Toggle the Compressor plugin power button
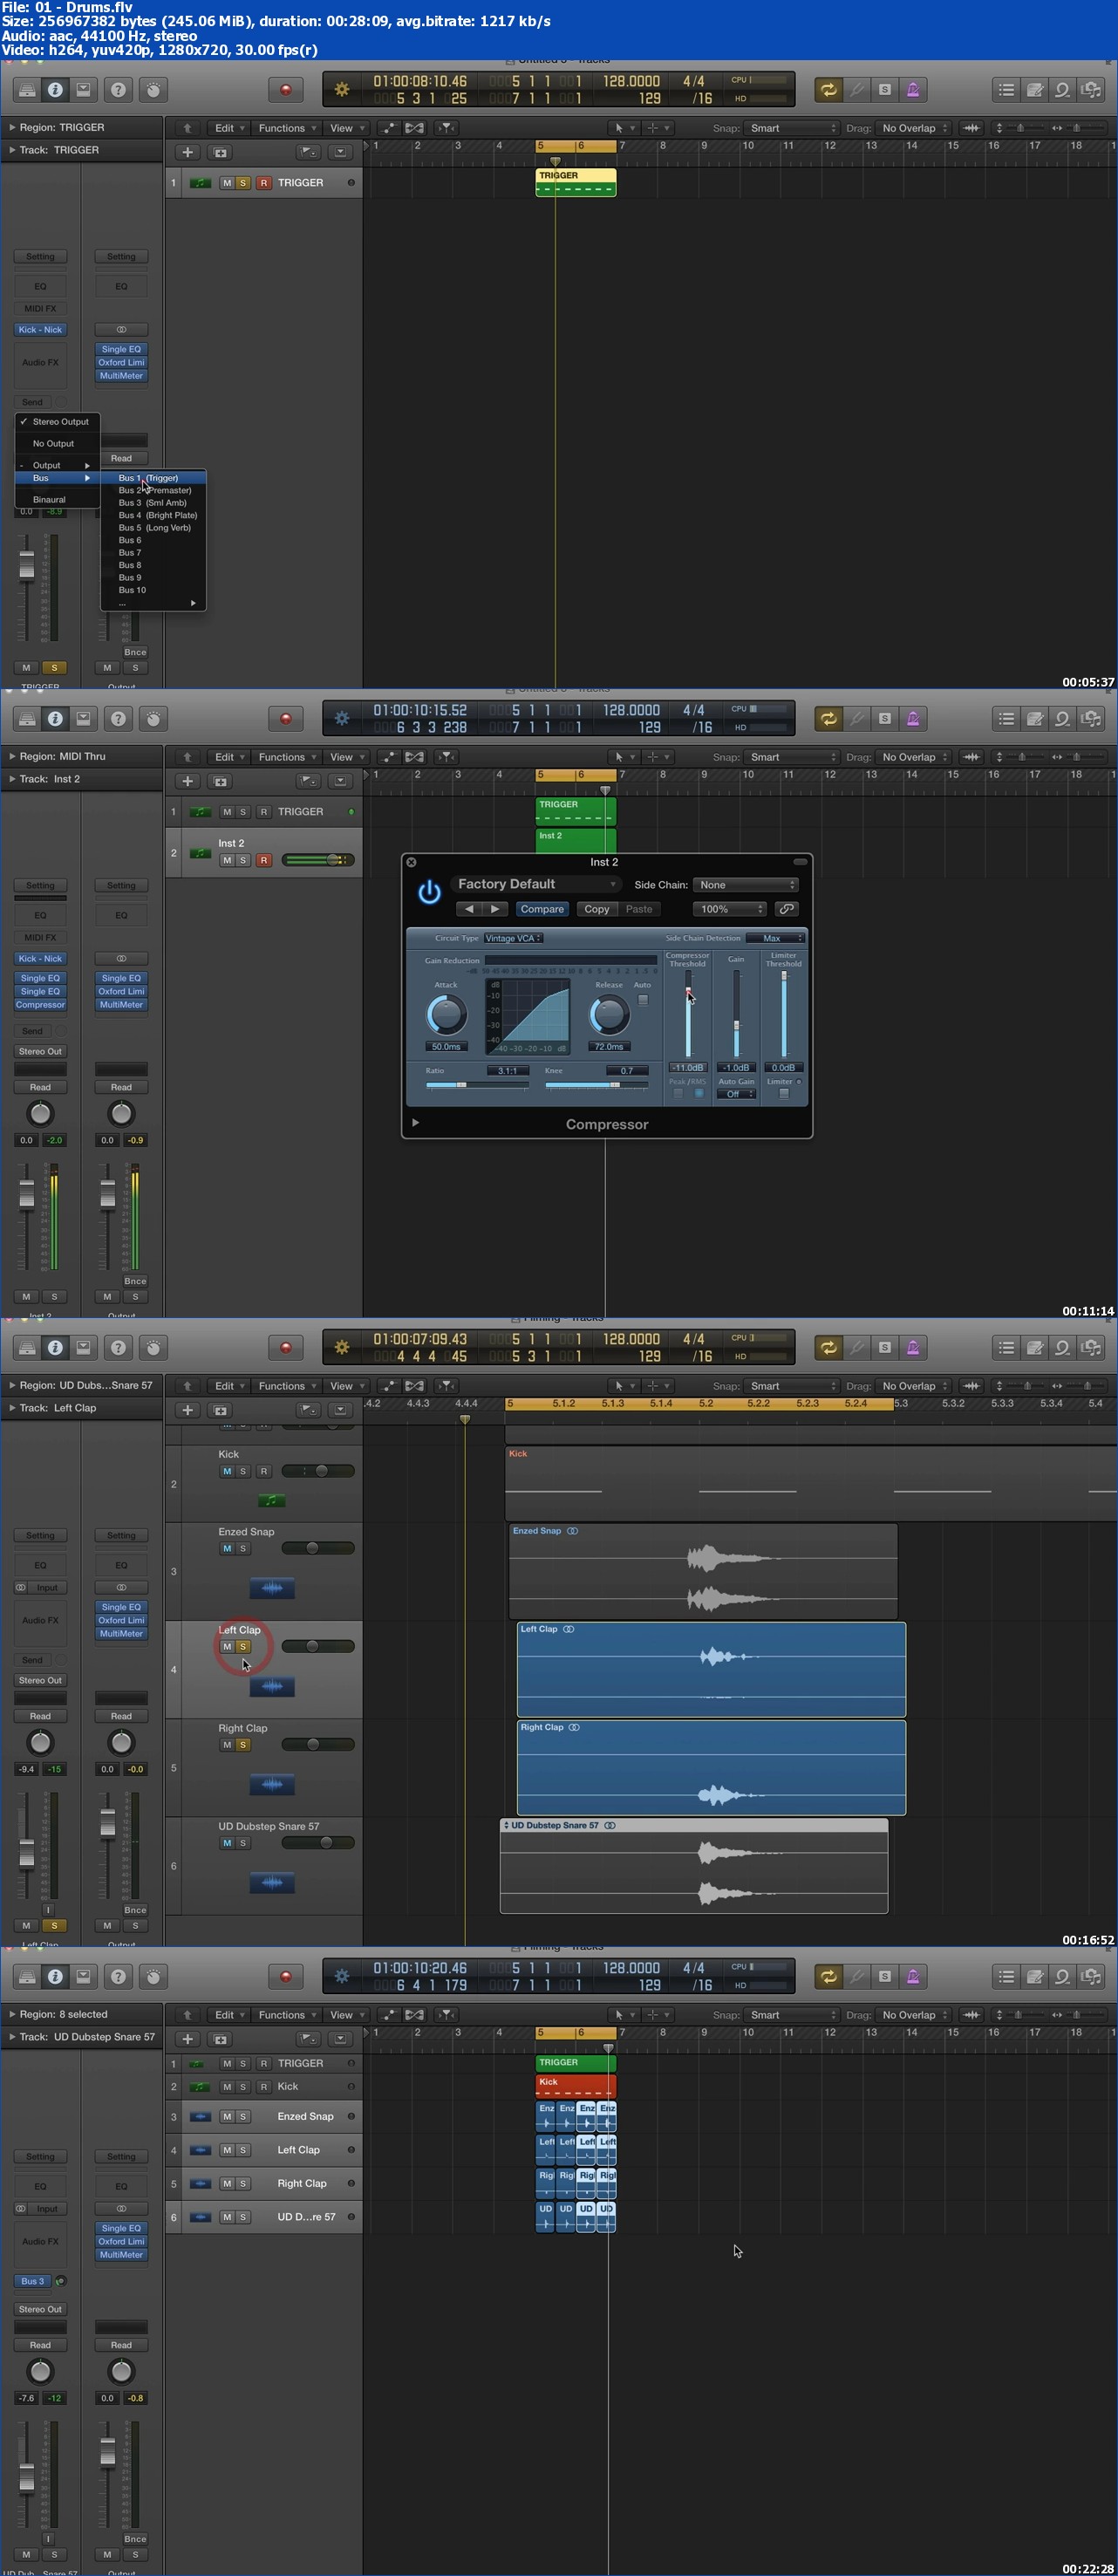The image size is (1118, 2576). coord(429,892)
